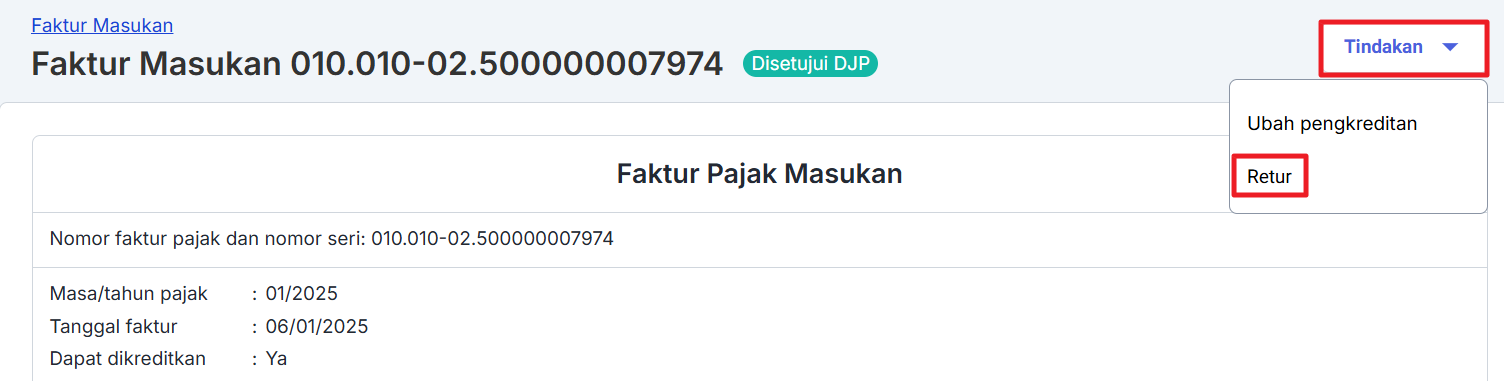
Task: Choose Retur from the Tindakan menu
Action: click(1269, 177)
